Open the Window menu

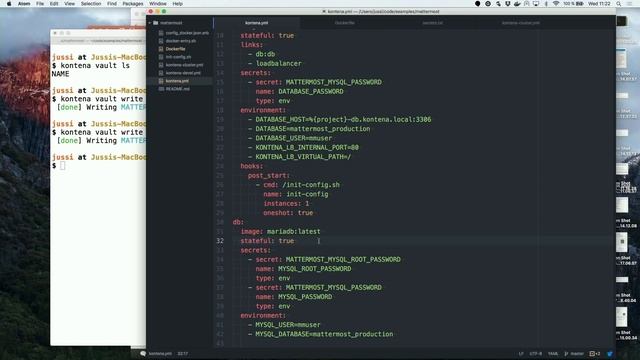(x=158, y=4)
